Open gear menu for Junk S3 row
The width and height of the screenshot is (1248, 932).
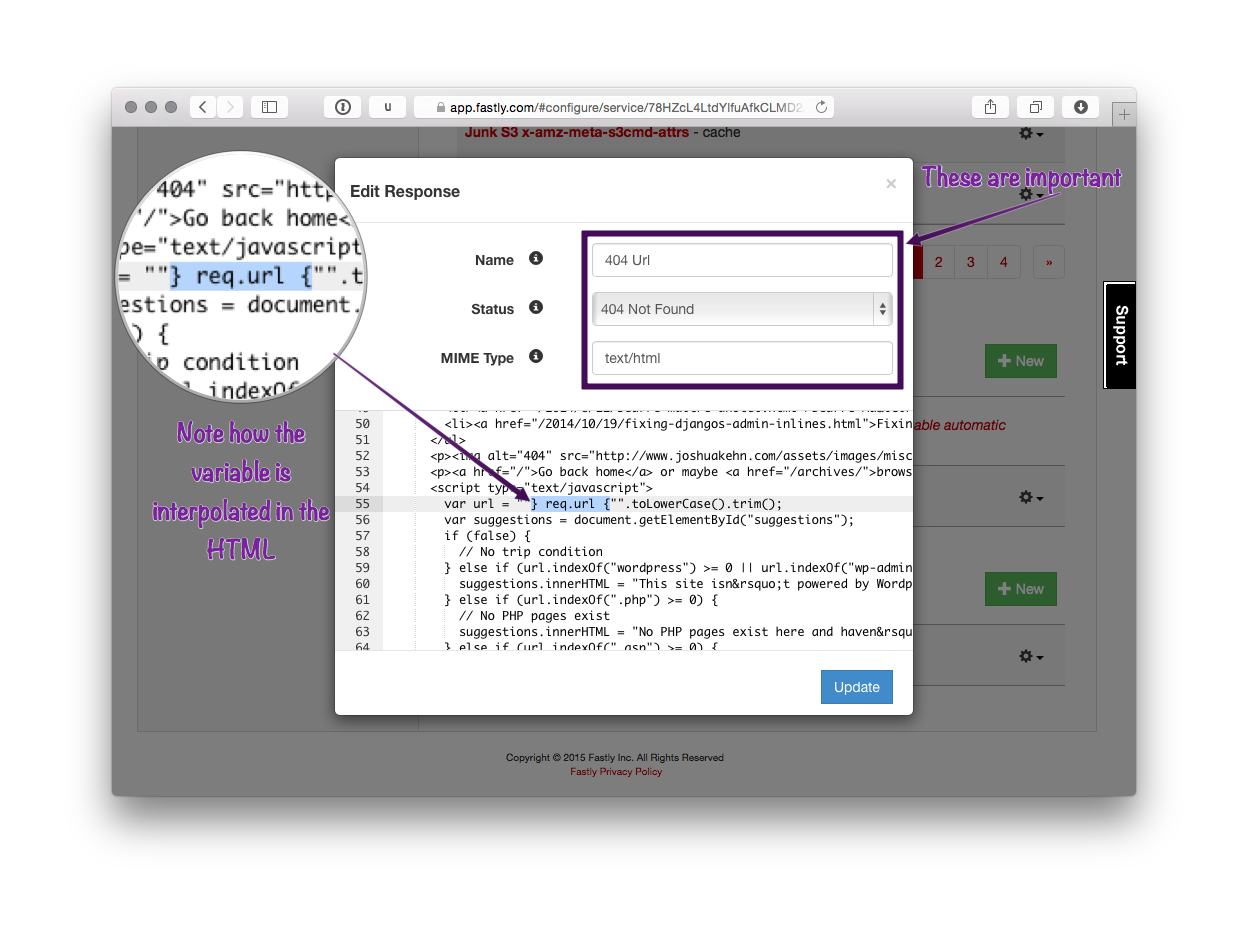point(1031,133)
